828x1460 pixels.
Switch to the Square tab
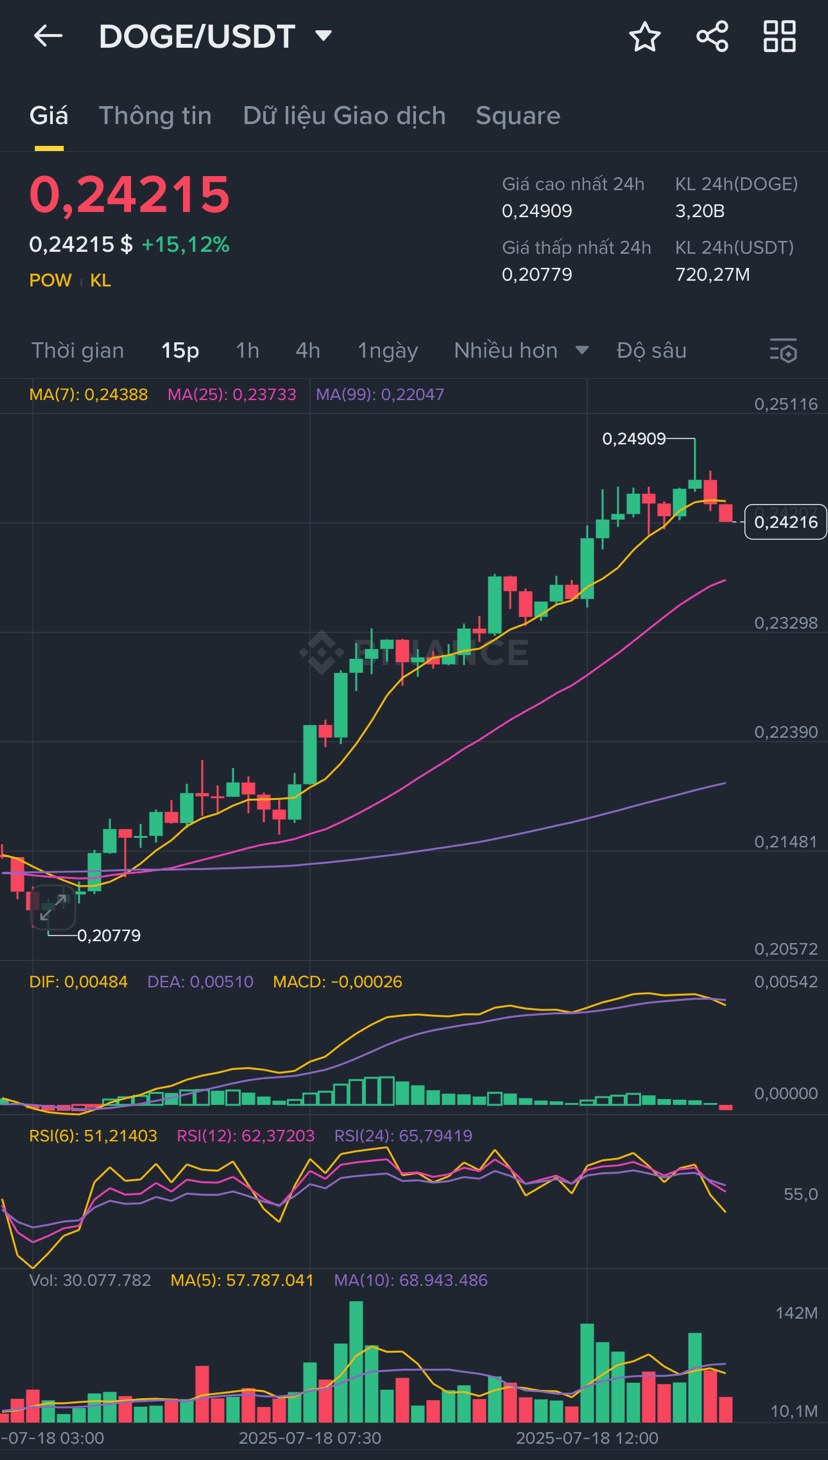coord(518,116)
